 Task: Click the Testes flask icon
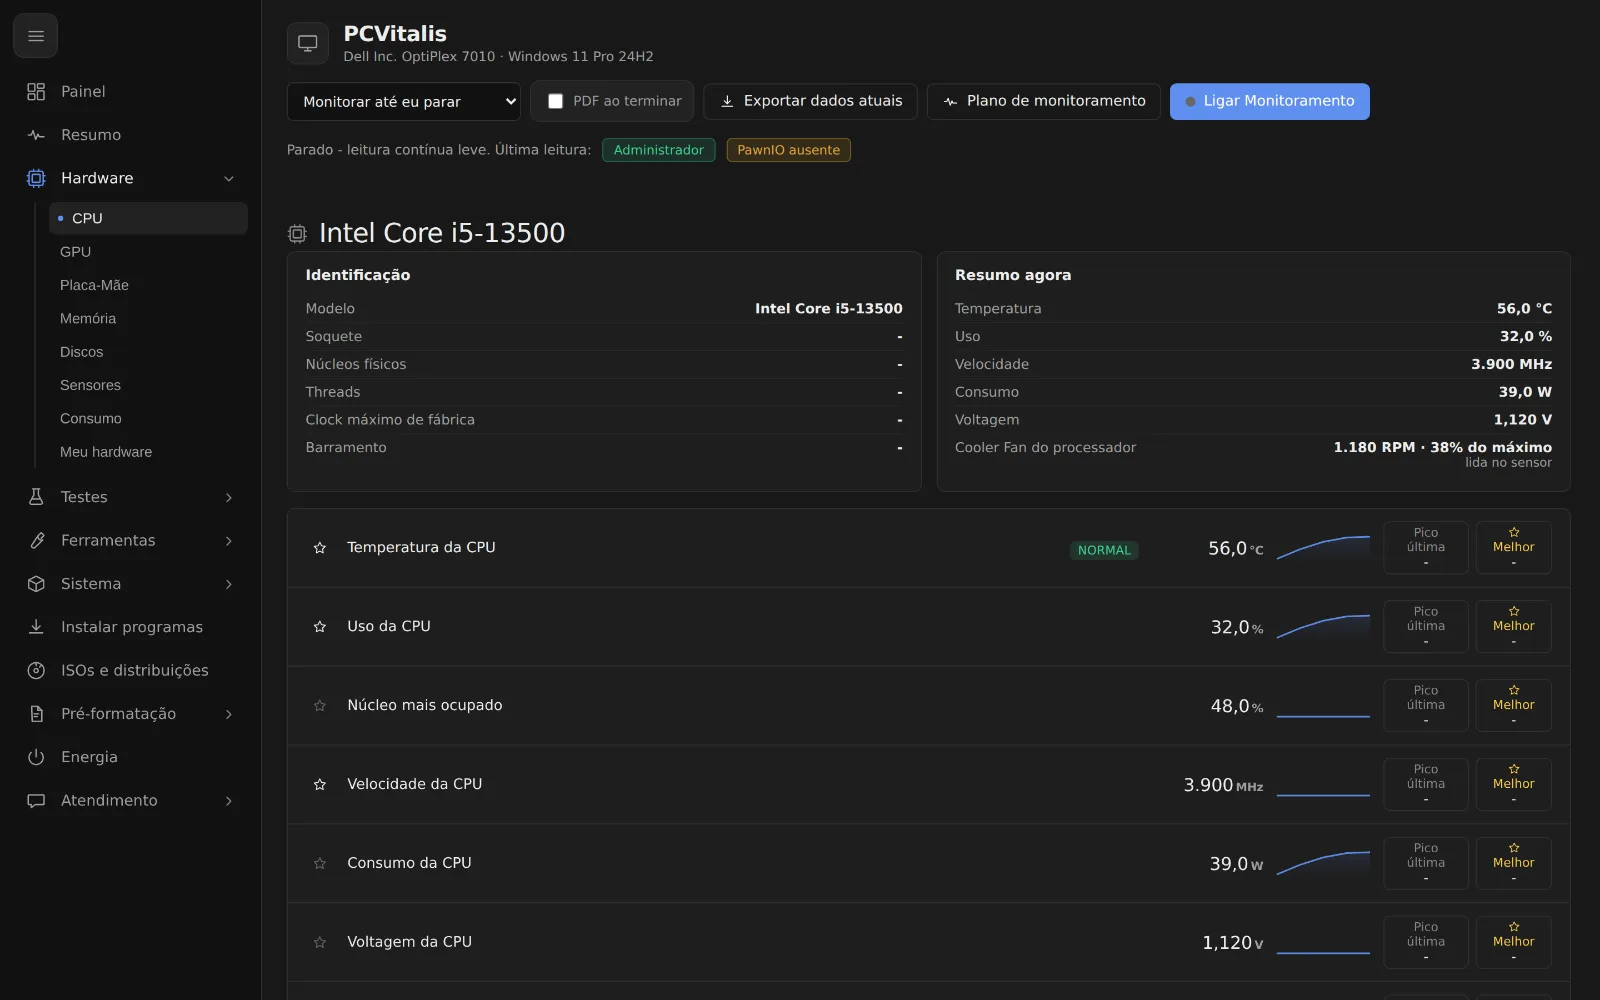coord(36,497)
